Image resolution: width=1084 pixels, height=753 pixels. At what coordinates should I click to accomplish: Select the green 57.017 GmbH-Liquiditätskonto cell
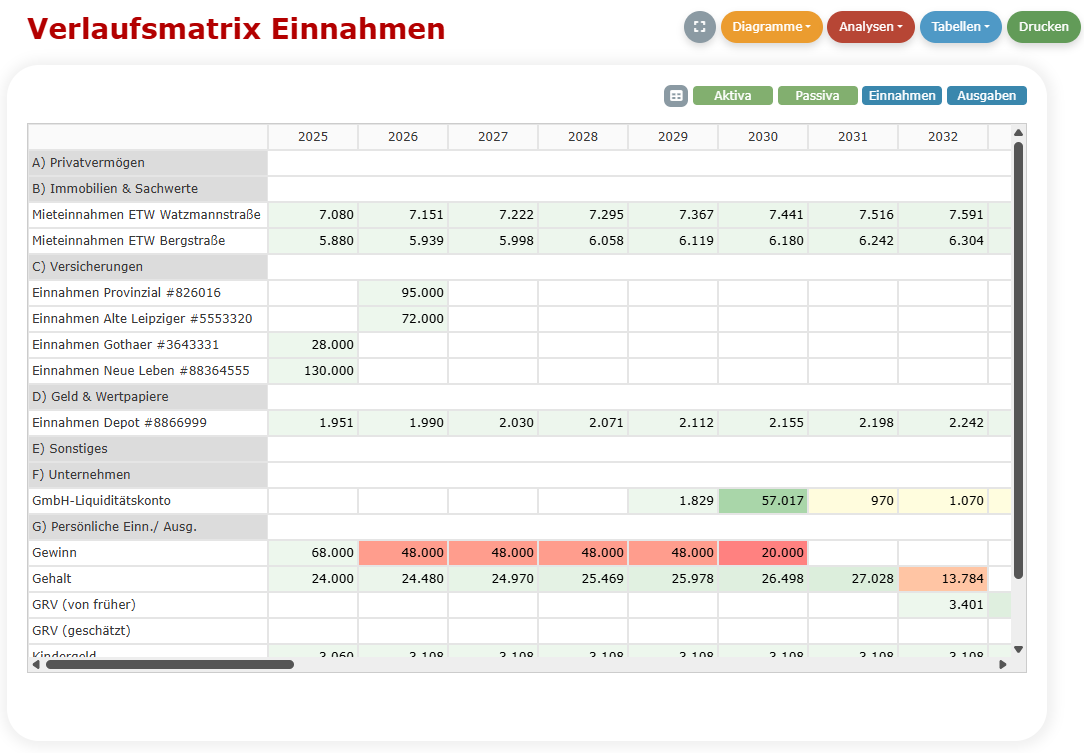click(x=763, y=501)
